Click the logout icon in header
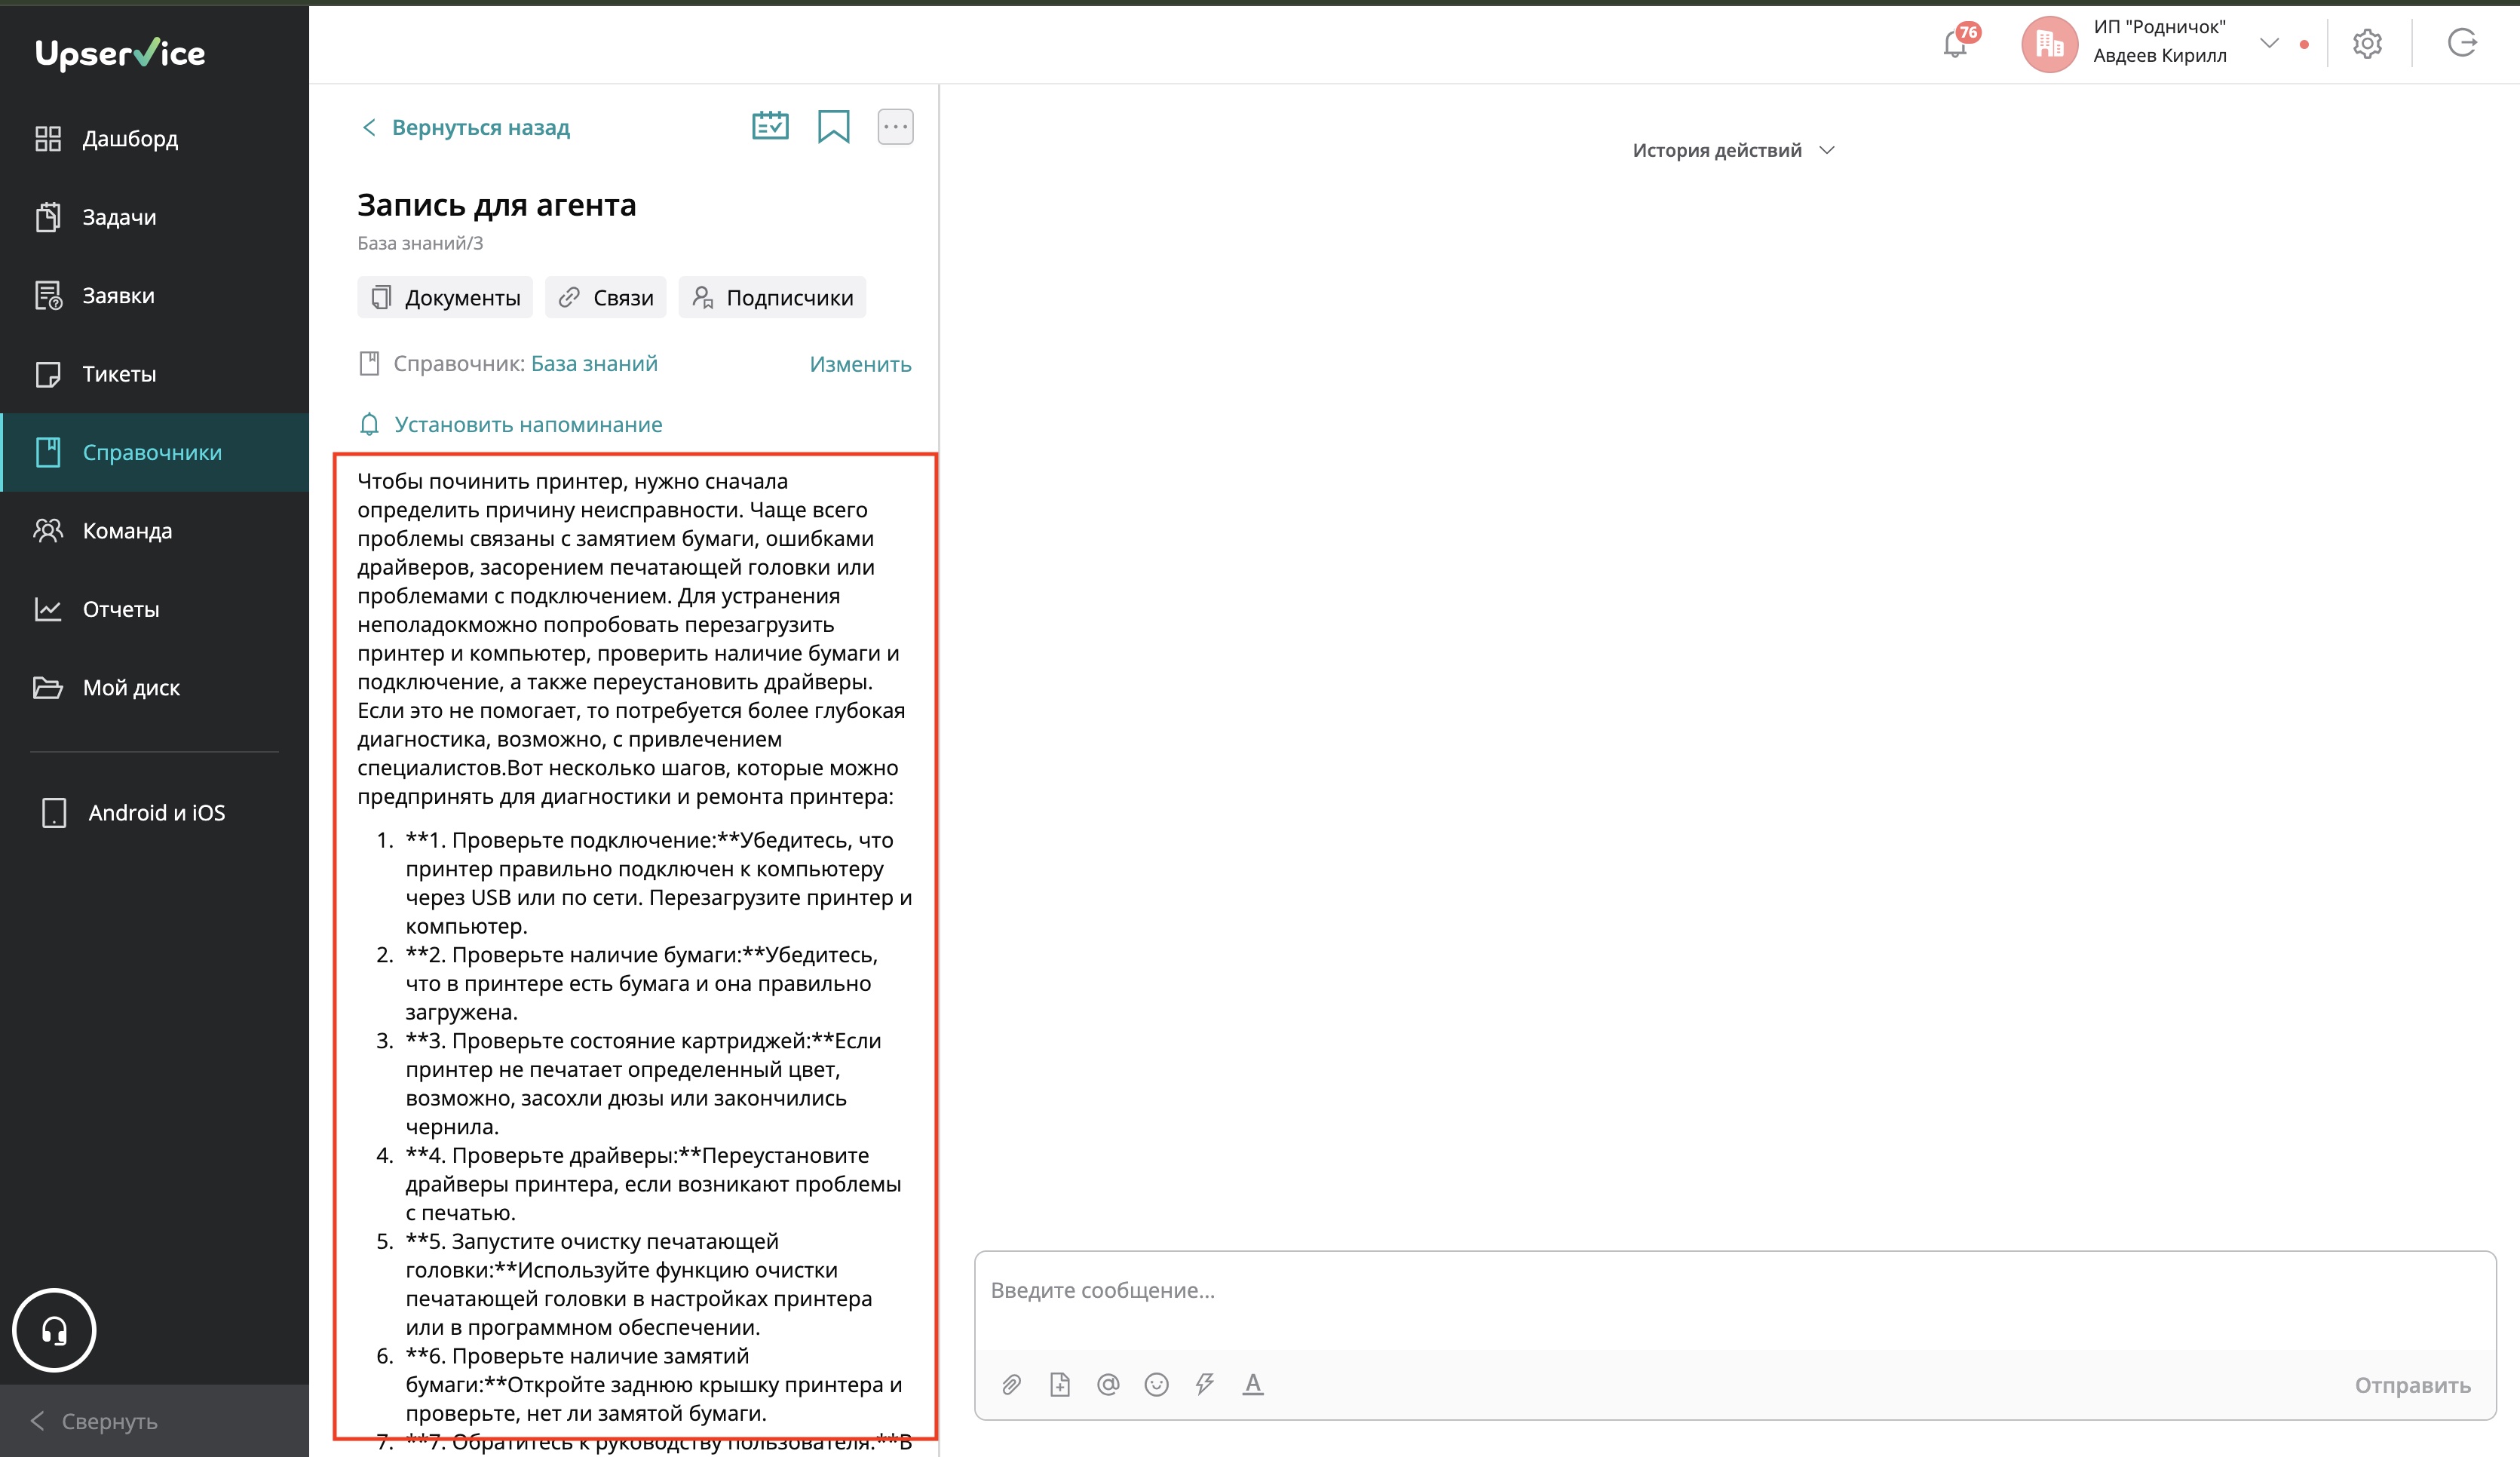Viewport: 2520px width, 1457px height. point(2461,43)
